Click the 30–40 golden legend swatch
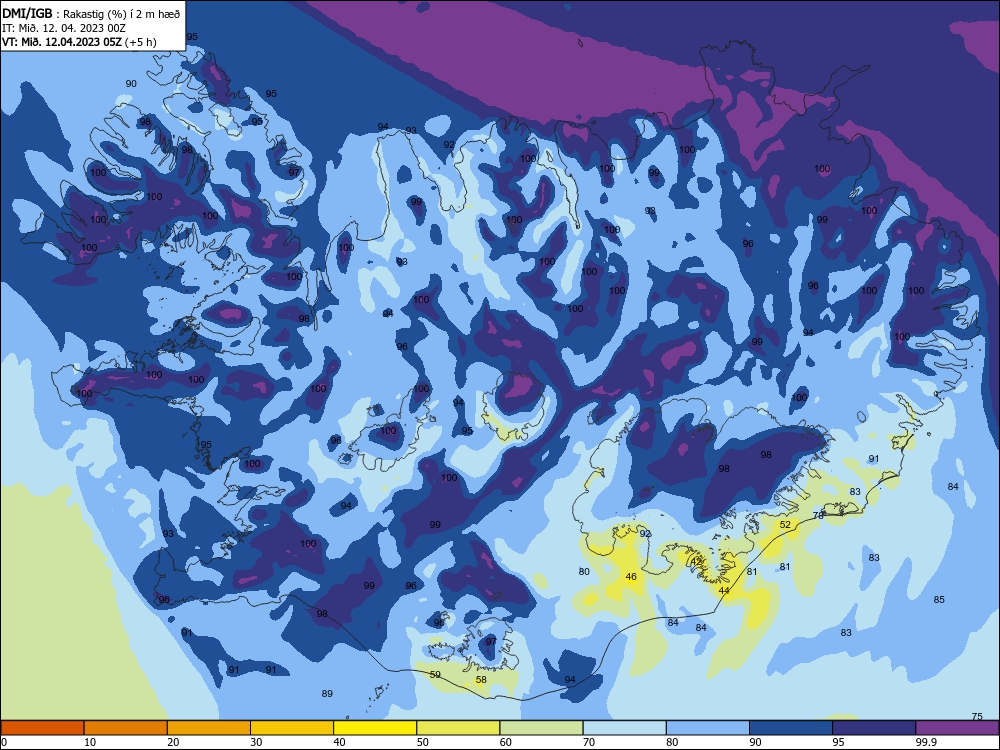The height and width of the screenshot is (750, 1000). point(292,728)
